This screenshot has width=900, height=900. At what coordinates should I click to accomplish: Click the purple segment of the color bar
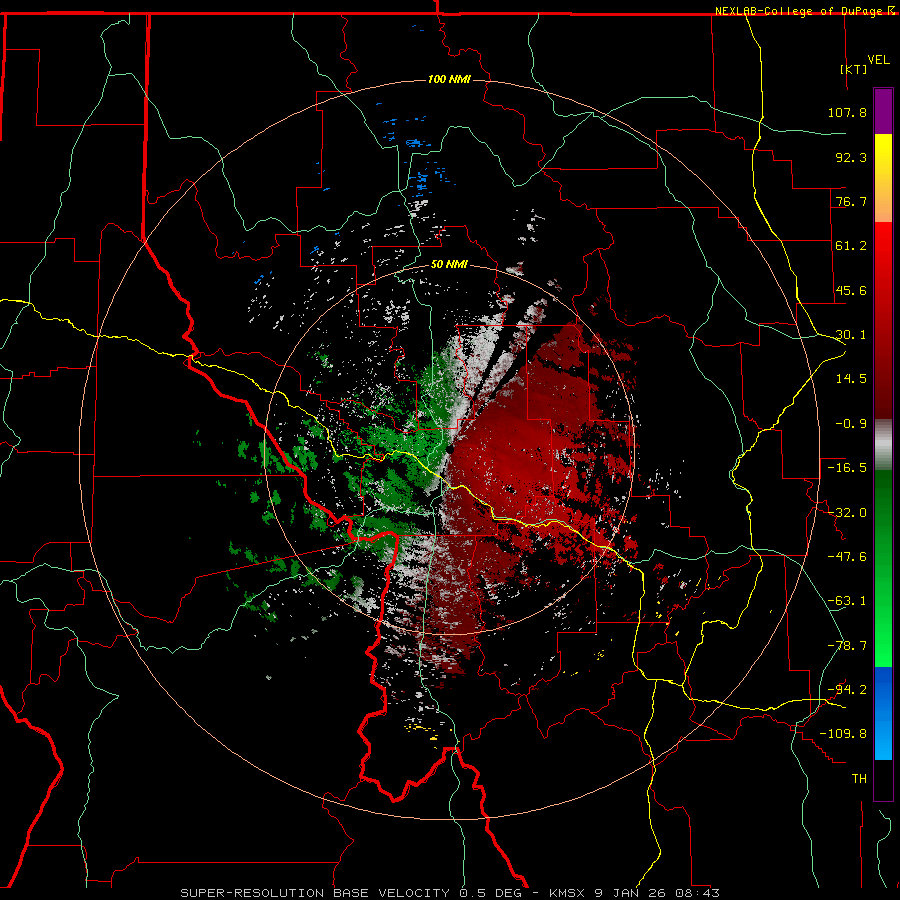[x=883, y=111]
